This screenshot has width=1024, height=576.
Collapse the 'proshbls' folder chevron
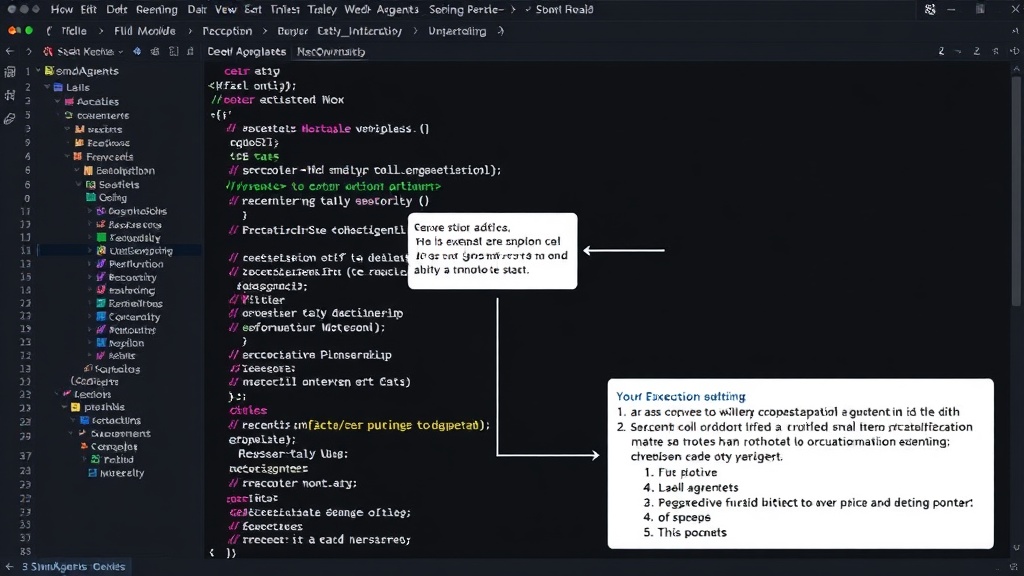pos(65,407)
